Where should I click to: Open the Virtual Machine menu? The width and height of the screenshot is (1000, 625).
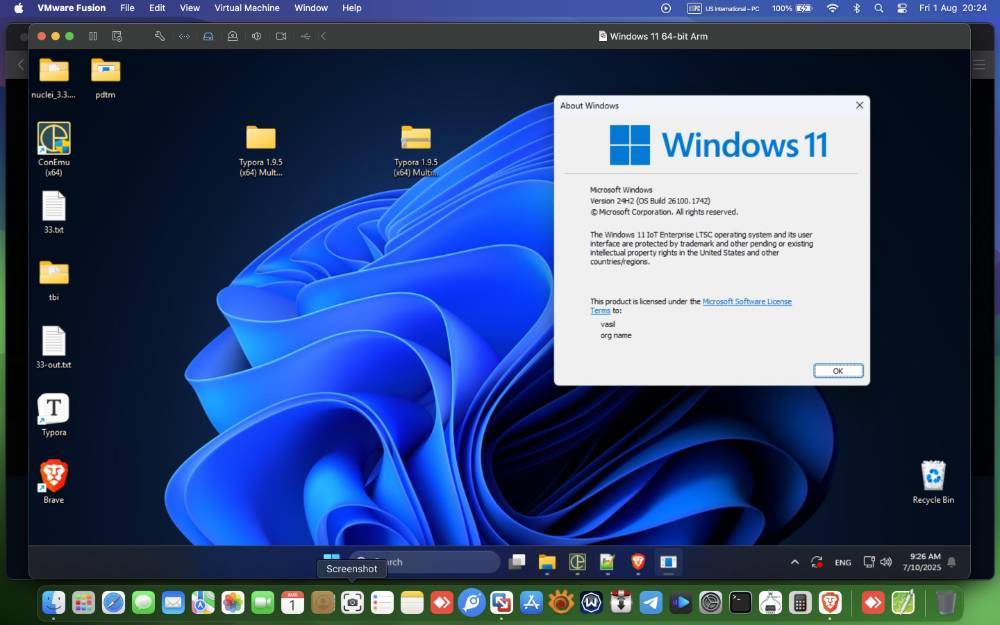247,8
